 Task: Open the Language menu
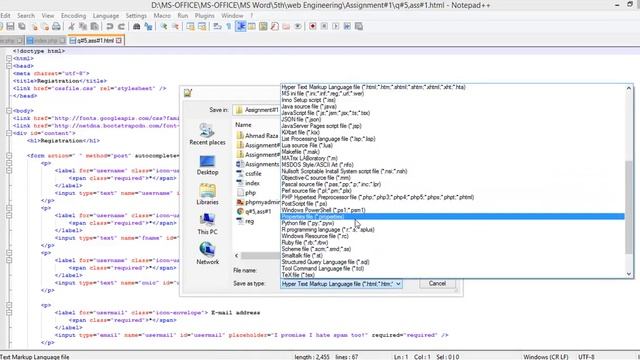coord(106,16)
